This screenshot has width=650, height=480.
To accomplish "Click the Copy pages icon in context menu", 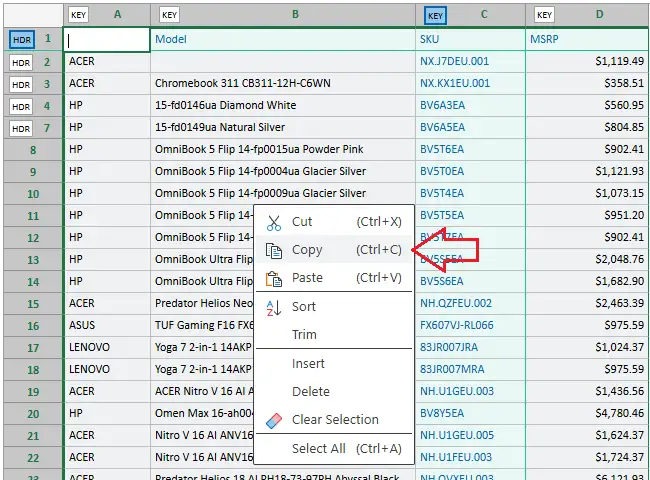I will [274, 251].
